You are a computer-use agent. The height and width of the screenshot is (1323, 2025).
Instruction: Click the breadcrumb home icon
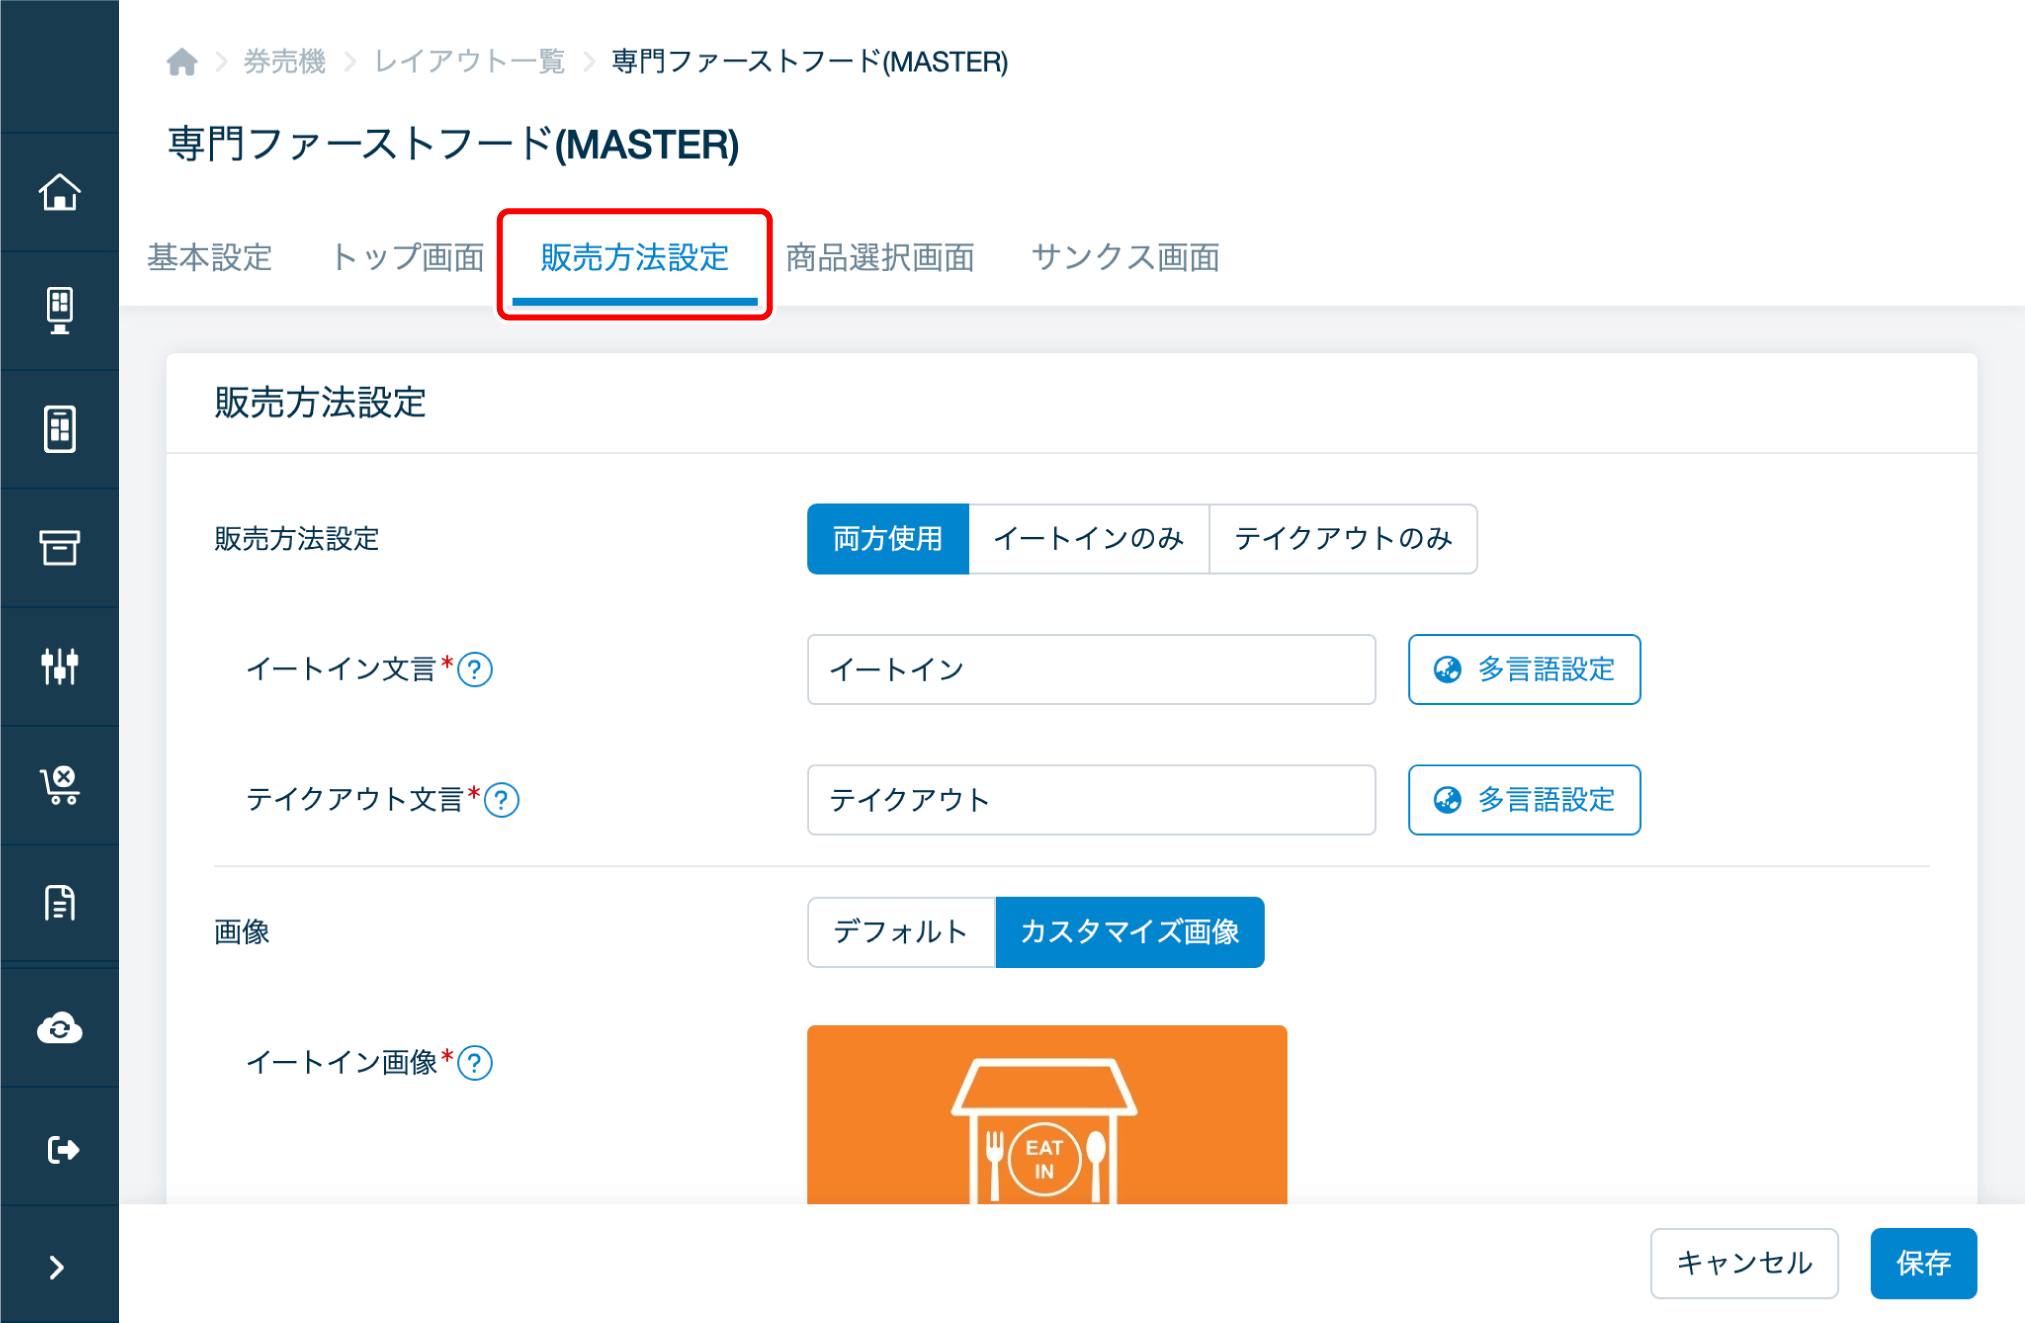182,62
